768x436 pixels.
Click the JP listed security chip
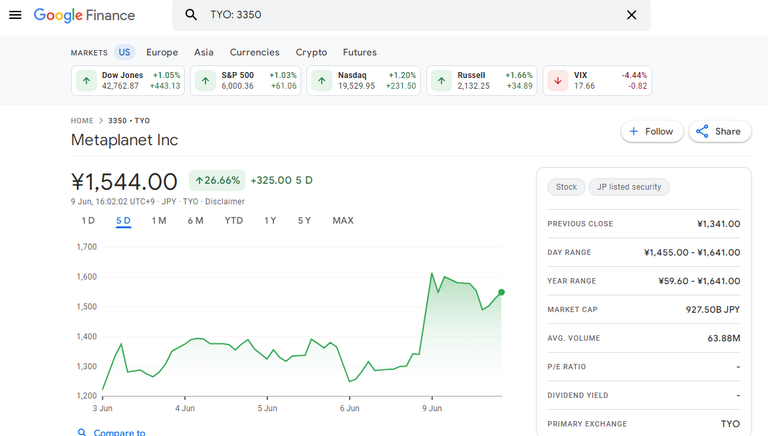pos(629,187)
